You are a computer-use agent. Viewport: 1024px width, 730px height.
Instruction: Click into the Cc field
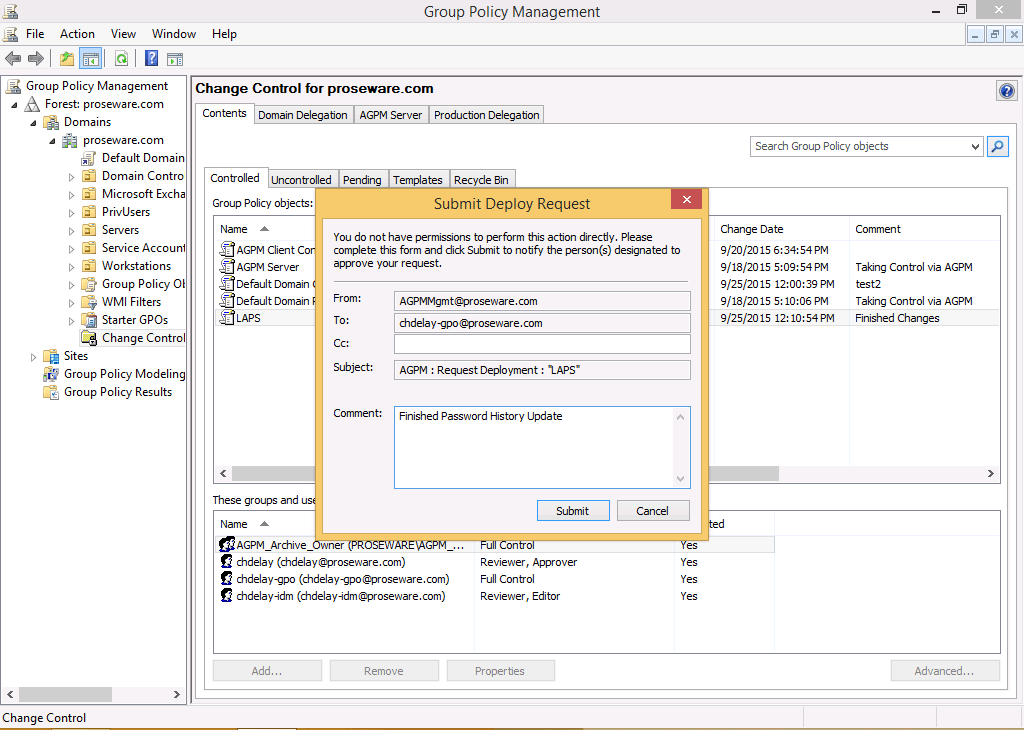(542, 344)
